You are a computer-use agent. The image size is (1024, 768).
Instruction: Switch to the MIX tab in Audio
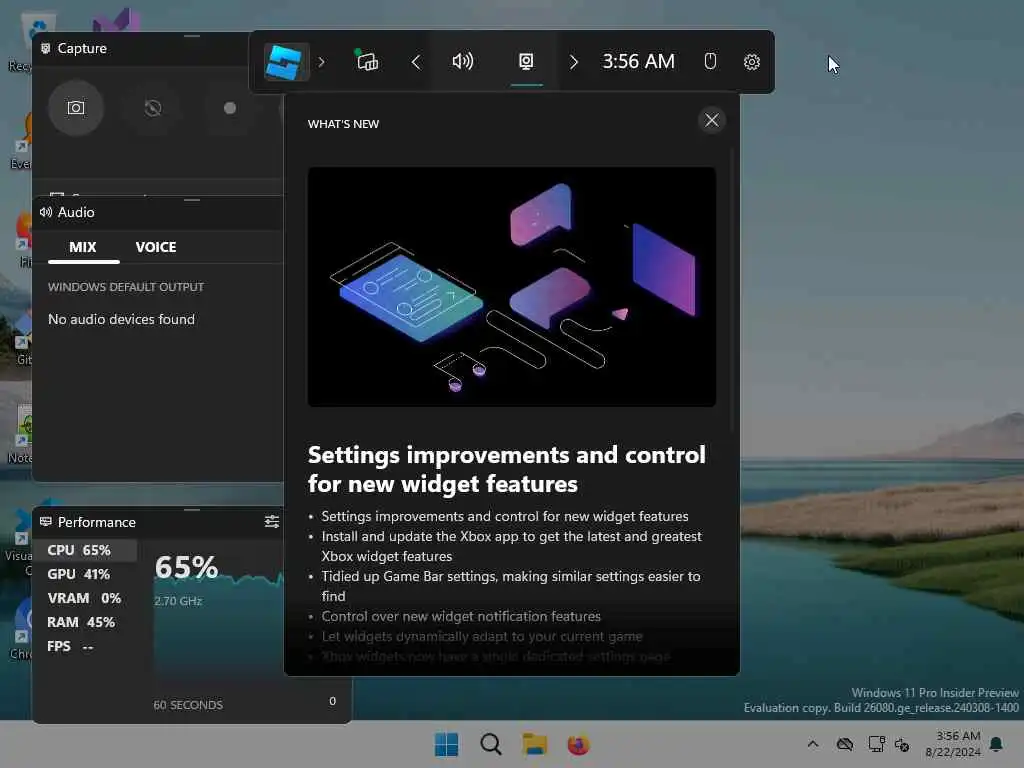(83, 247)
